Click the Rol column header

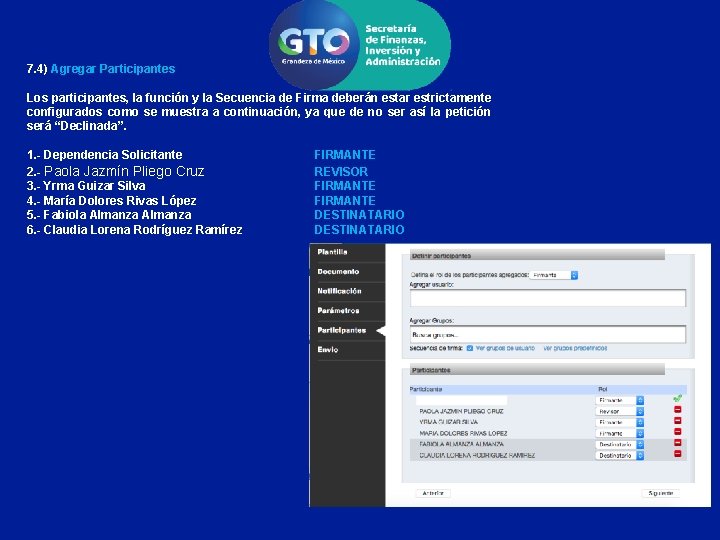[x=602, y=389]
